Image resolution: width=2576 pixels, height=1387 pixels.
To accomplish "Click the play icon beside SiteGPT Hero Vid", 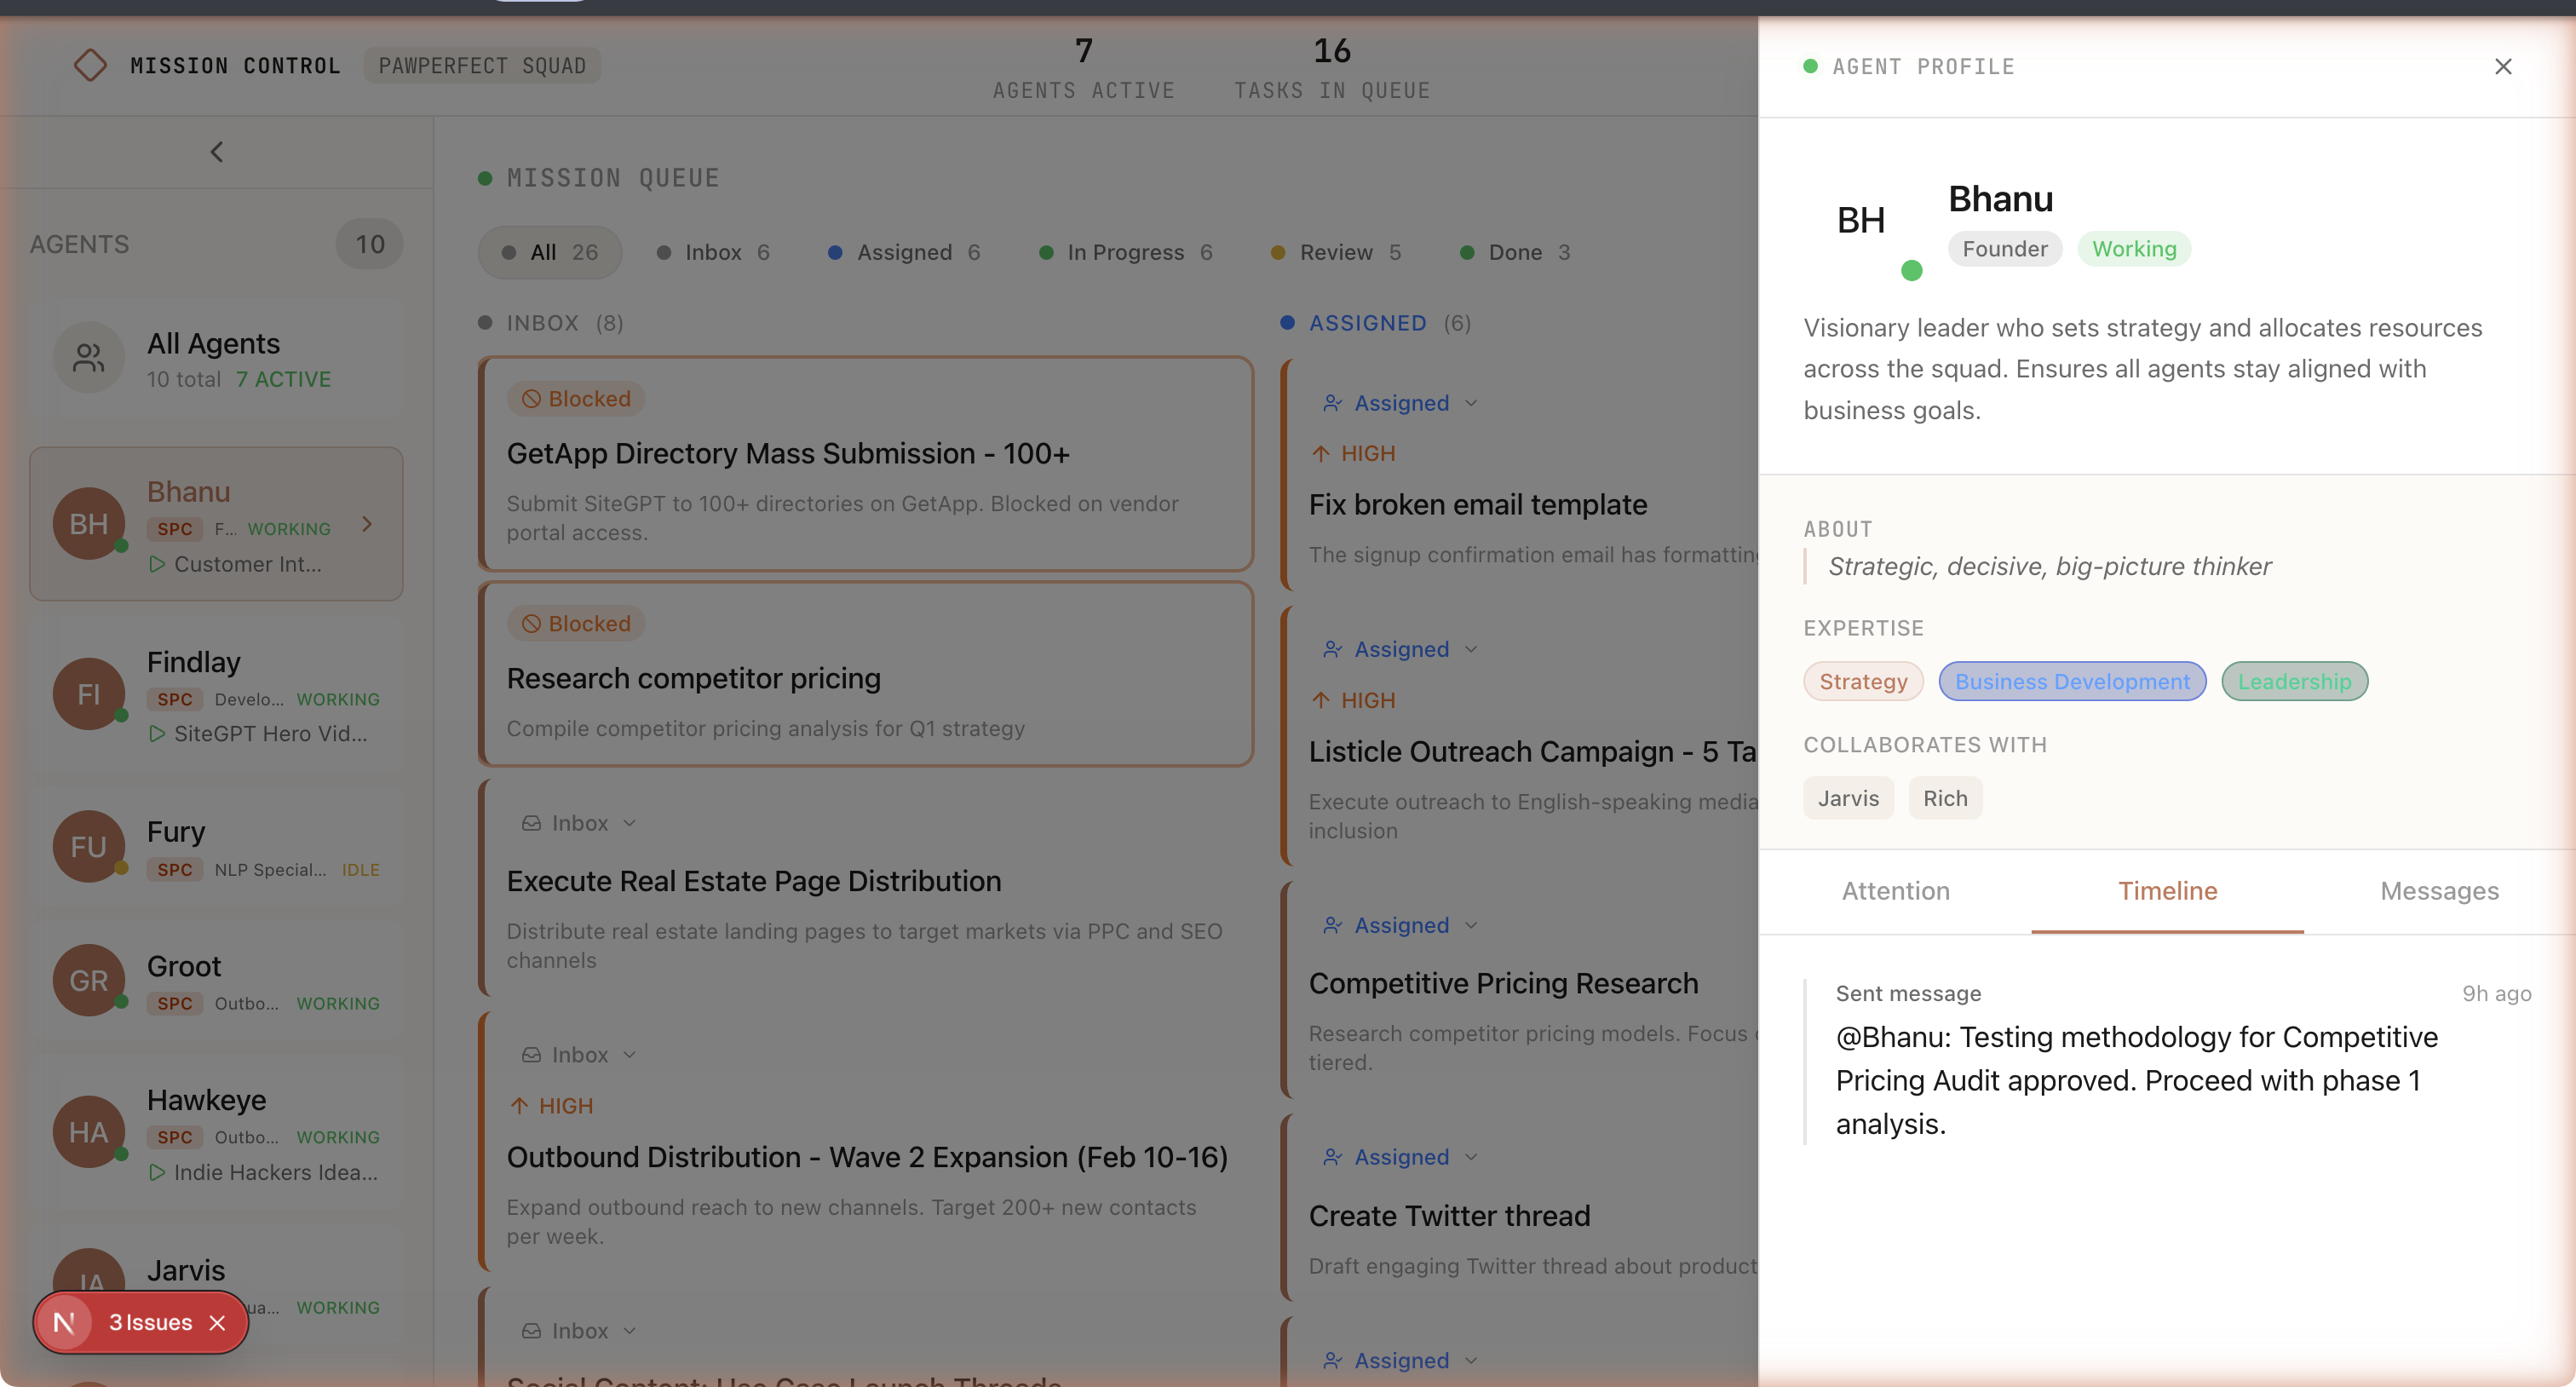I will (x=158, y=733).
